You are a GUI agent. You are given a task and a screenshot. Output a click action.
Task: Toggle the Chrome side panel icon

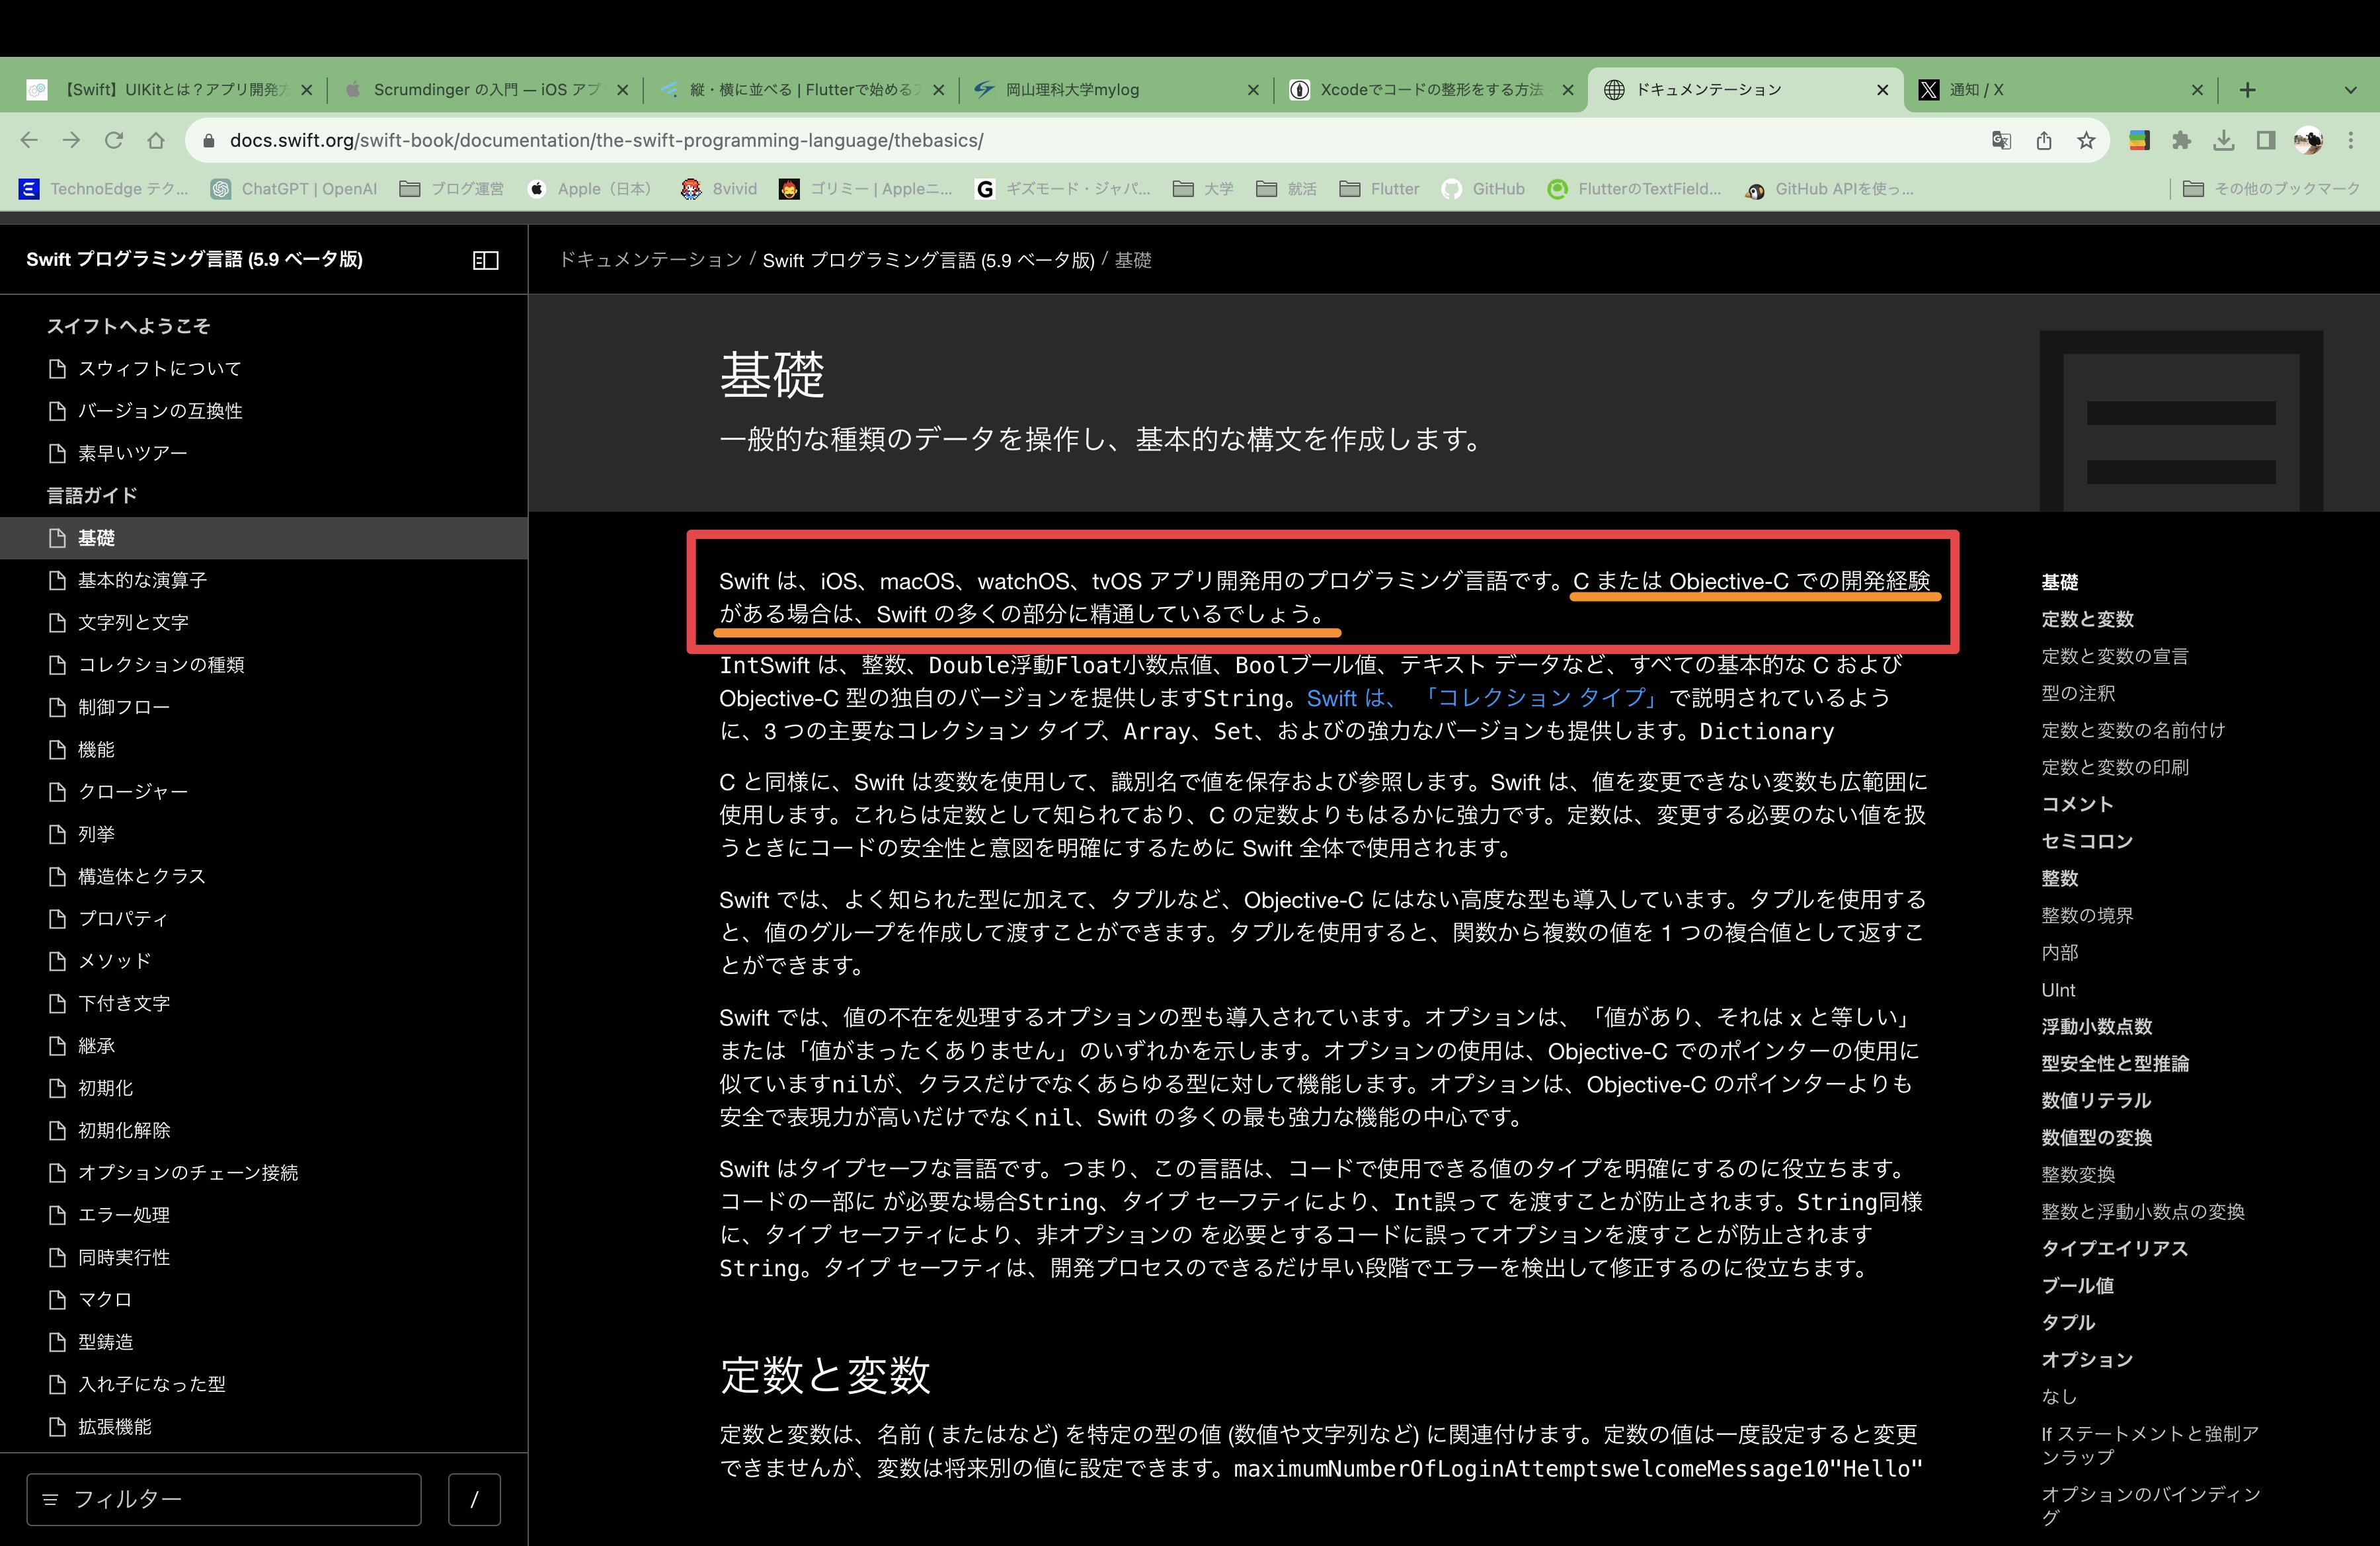[x=2266, y=141]
